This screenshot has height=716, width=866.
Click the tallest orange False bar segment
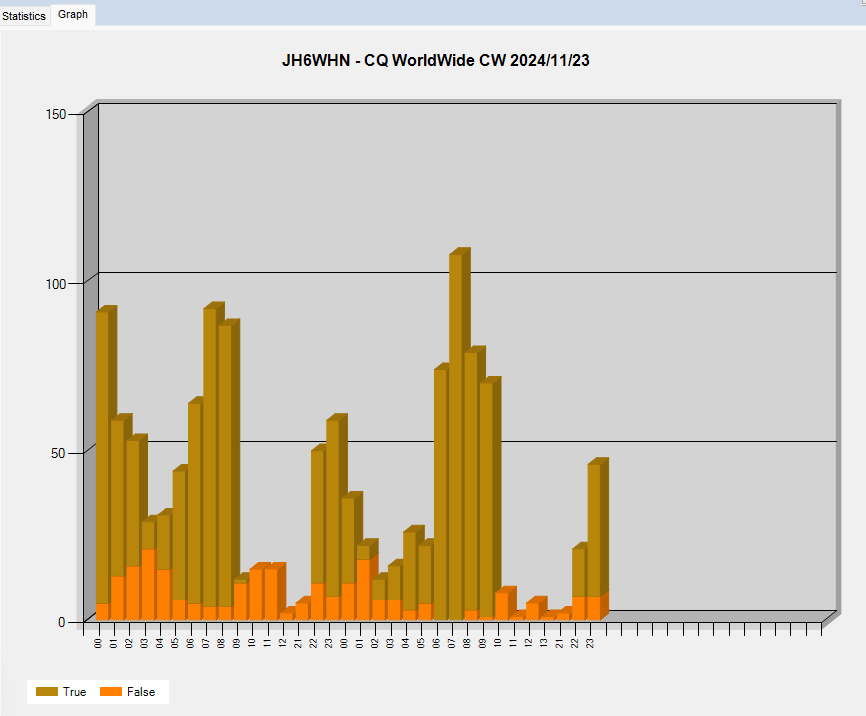click(x=148, y=585)
